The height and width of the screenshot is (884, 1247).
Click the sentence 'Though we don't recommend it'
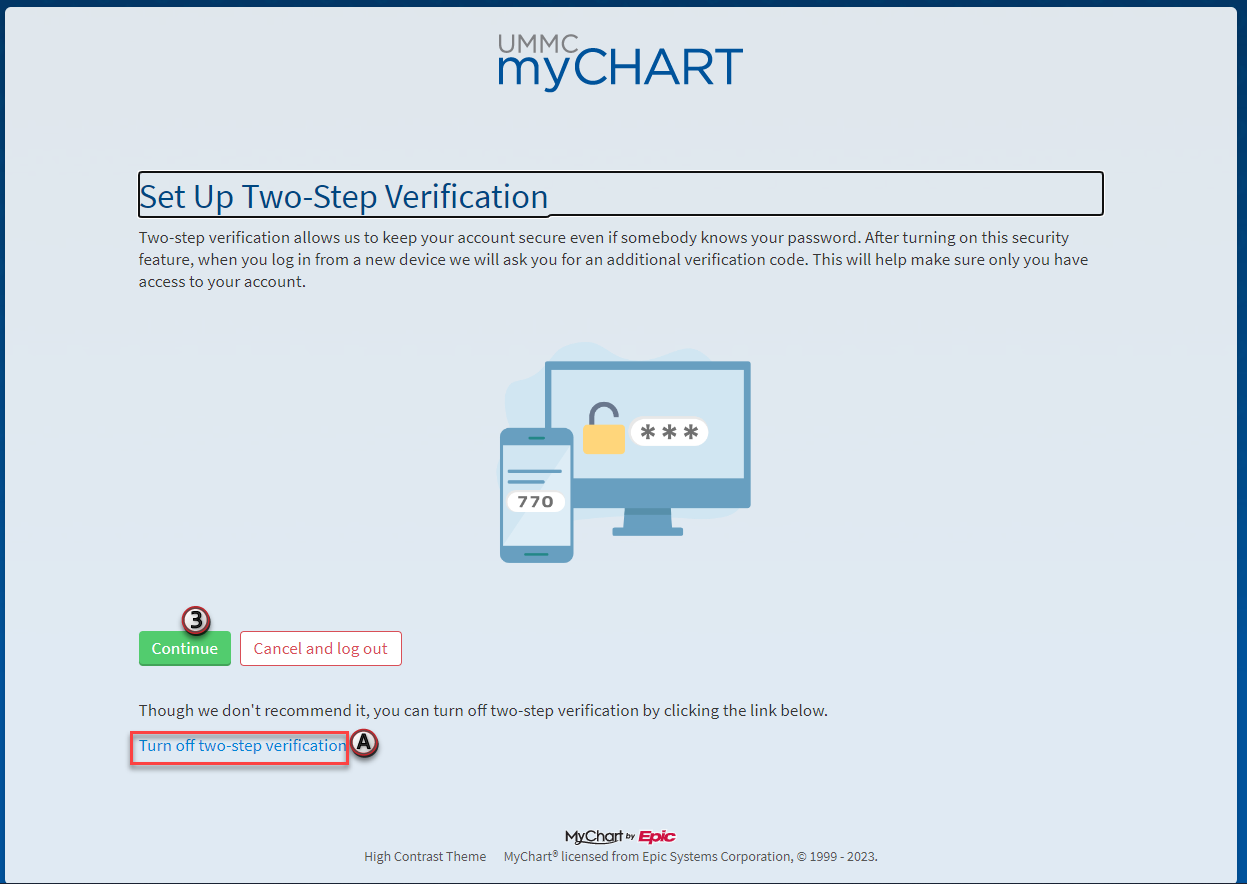click(x=483, y=711)
